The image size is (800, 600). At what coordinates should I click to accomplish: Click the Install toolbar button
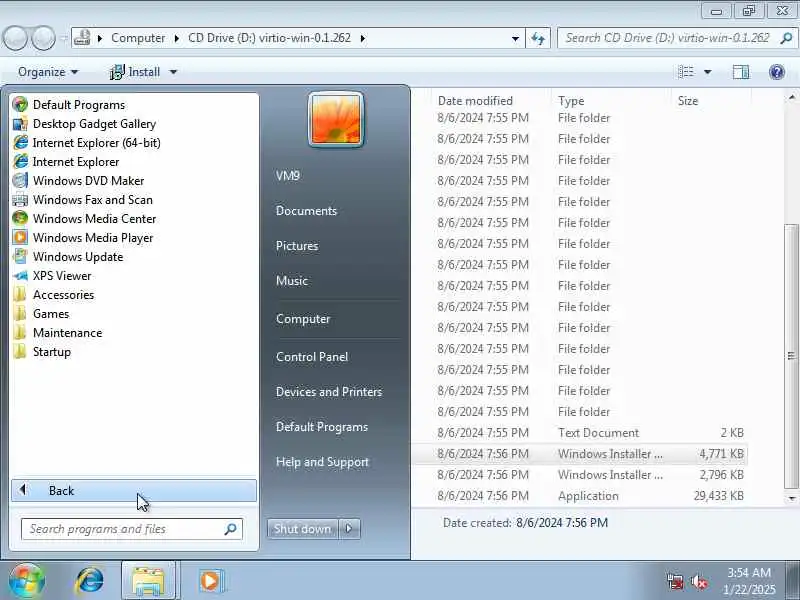click(x=135, y=72)
